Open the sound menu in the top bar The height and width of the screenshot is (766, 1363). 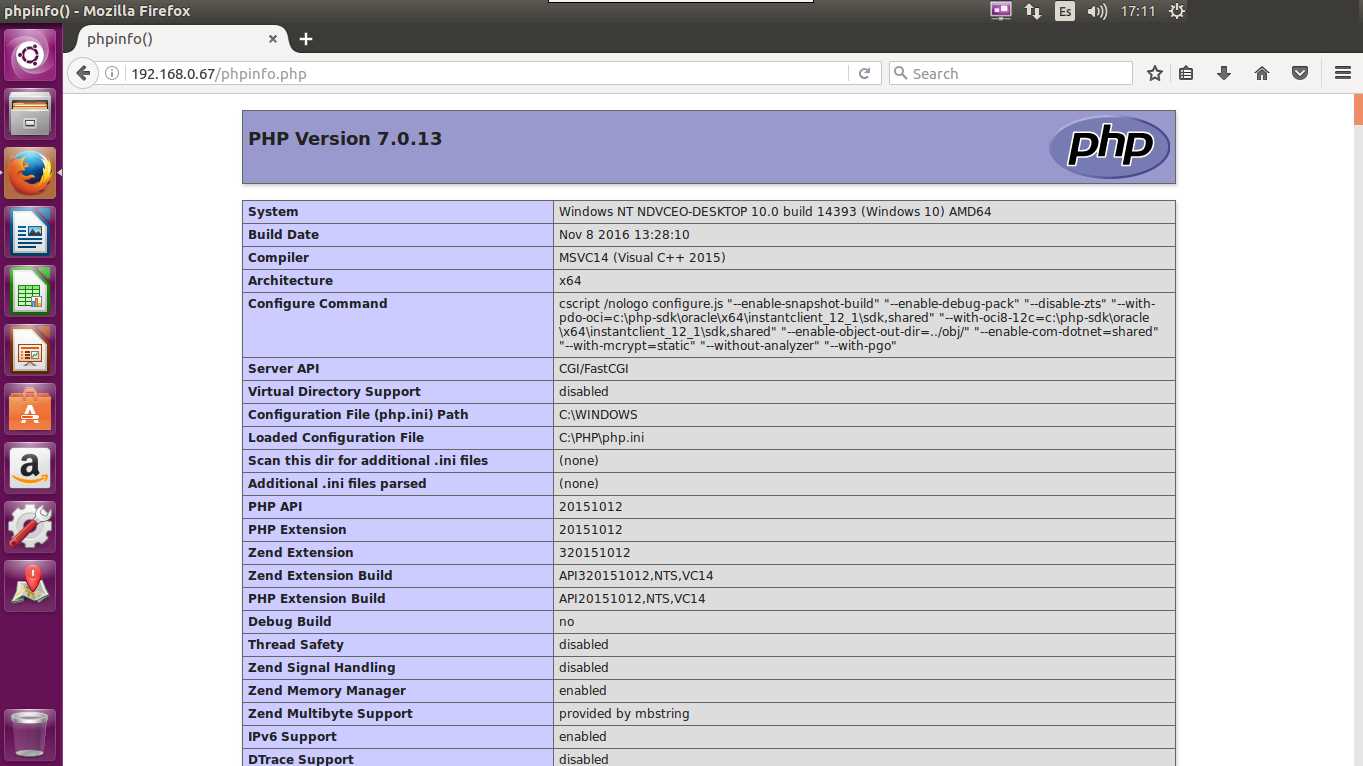[x=1099, y=11]
